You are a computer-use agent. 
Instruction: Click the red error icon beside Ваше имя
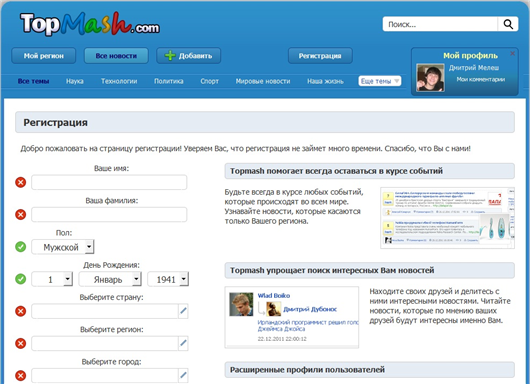[21, 182]
